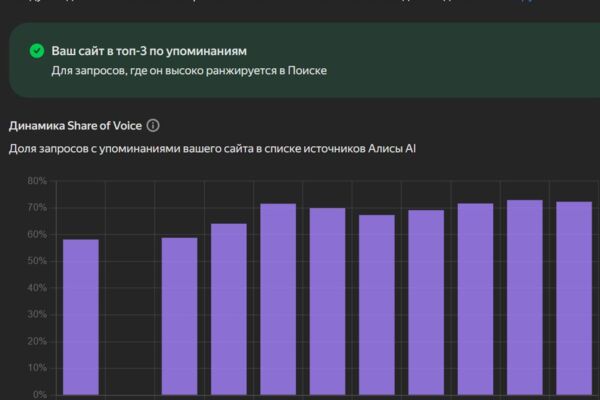600x400 pixels.
Task: Click the 50% label on the vertical axis
Action: pos(37,261)
